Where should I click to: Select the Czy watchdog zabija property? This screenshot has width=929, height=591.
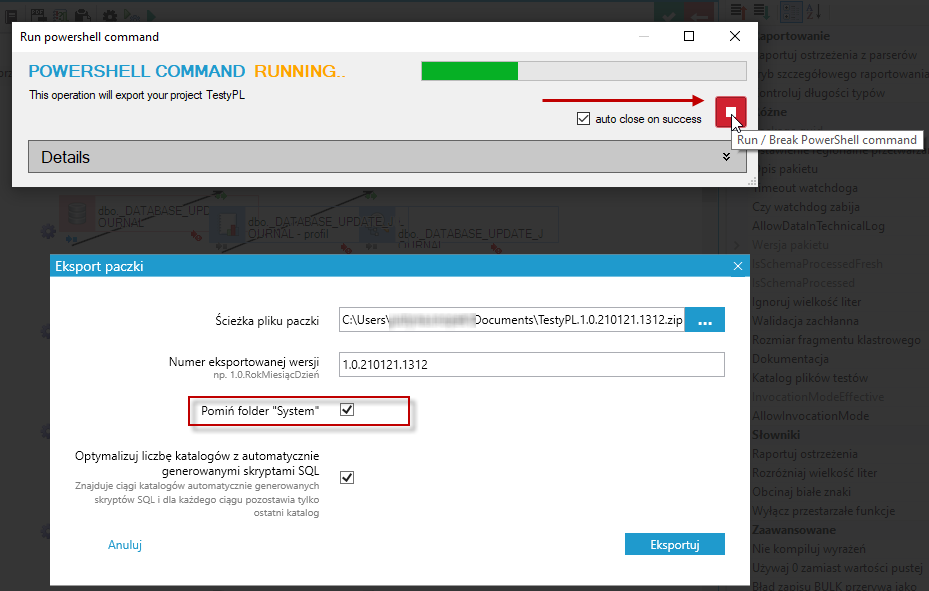tap(806, 207)
